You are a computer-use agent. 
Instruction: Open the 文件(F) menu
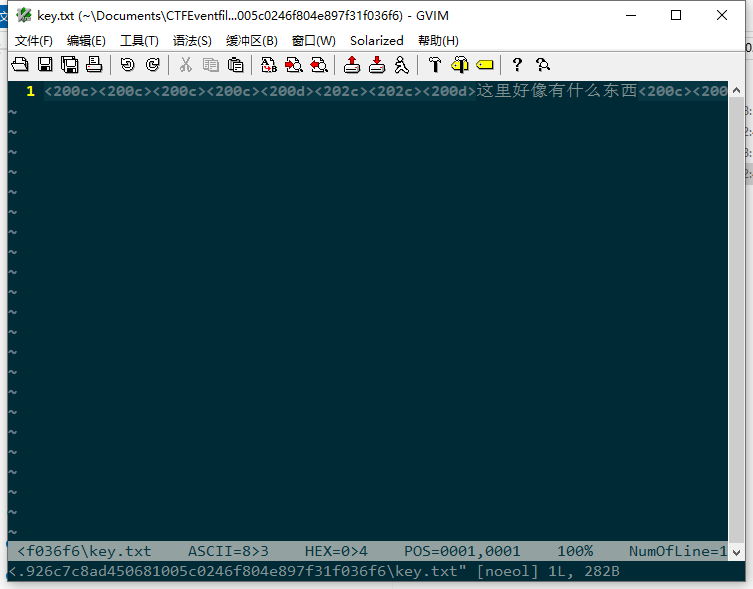[x=34, y=41]
